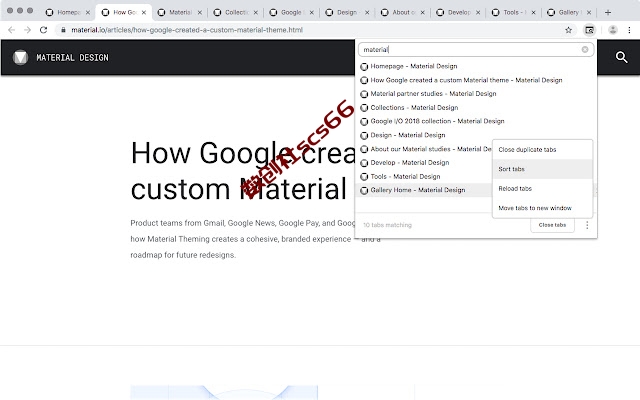The width and height of the screenshot is (640, 400).
Task: View site lock information in address bar
Action: [63, 30]
